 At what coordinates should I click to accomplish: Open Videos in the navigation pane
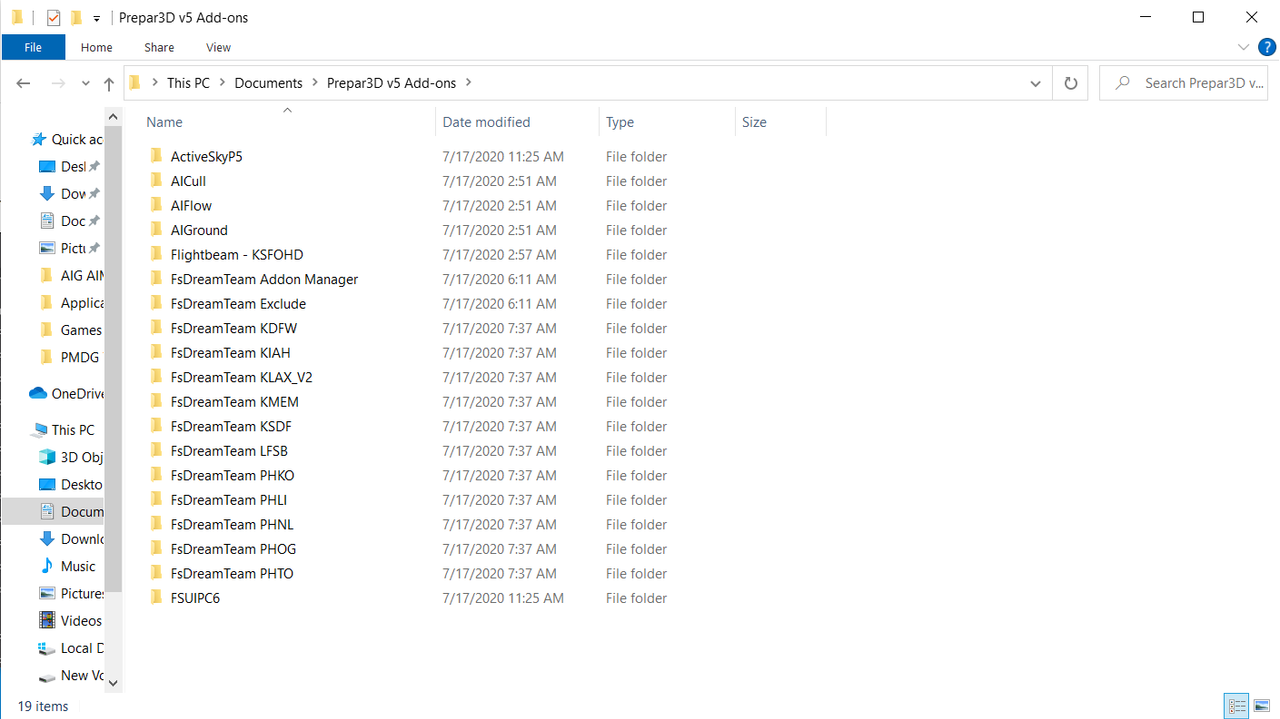coord(70,621)
